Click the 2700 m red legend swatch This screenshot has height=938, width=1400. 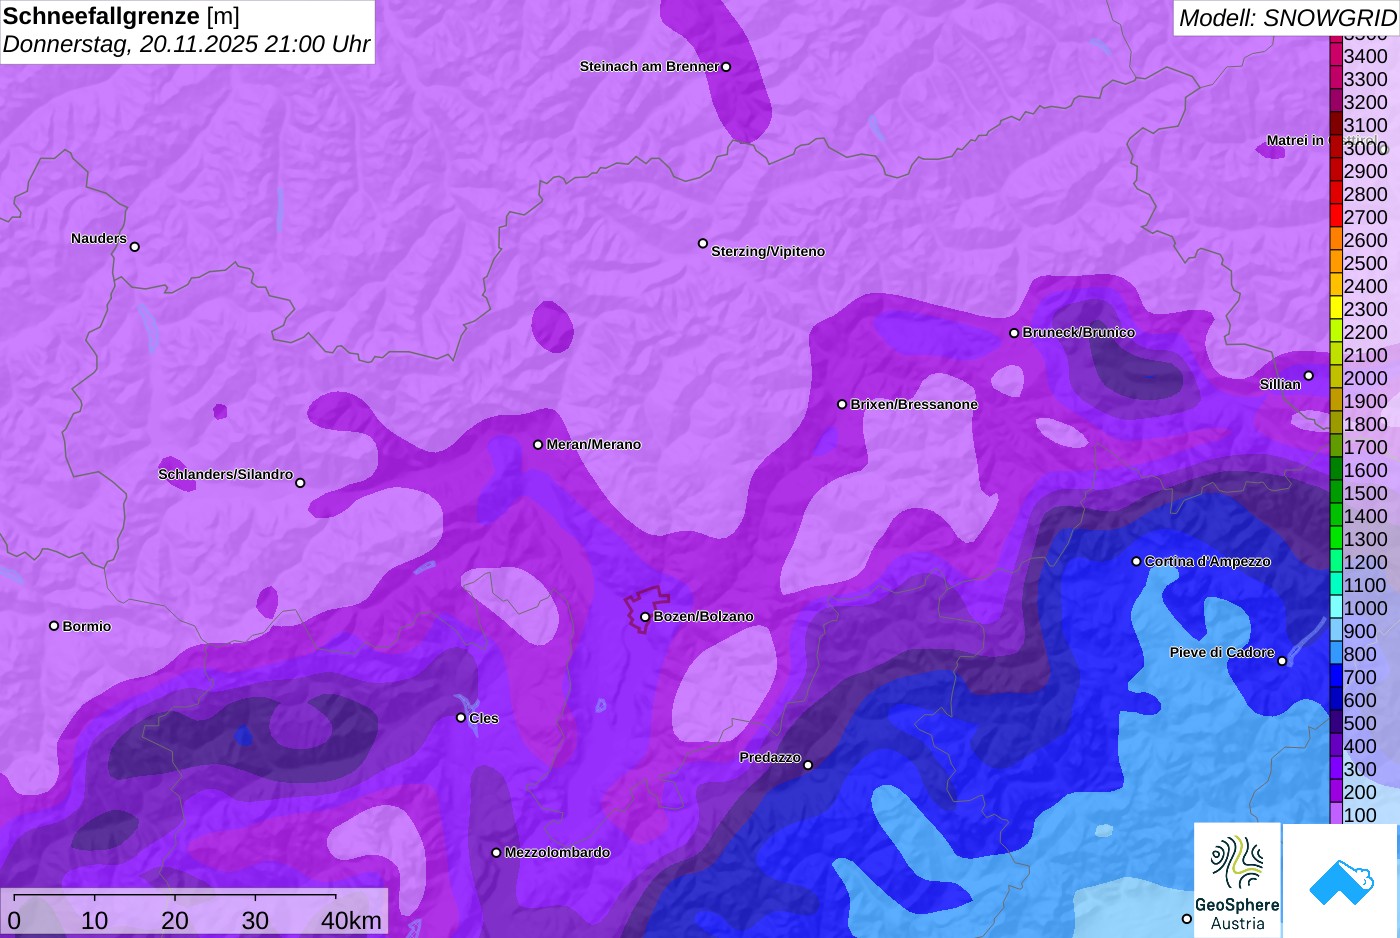[1336, 216]
